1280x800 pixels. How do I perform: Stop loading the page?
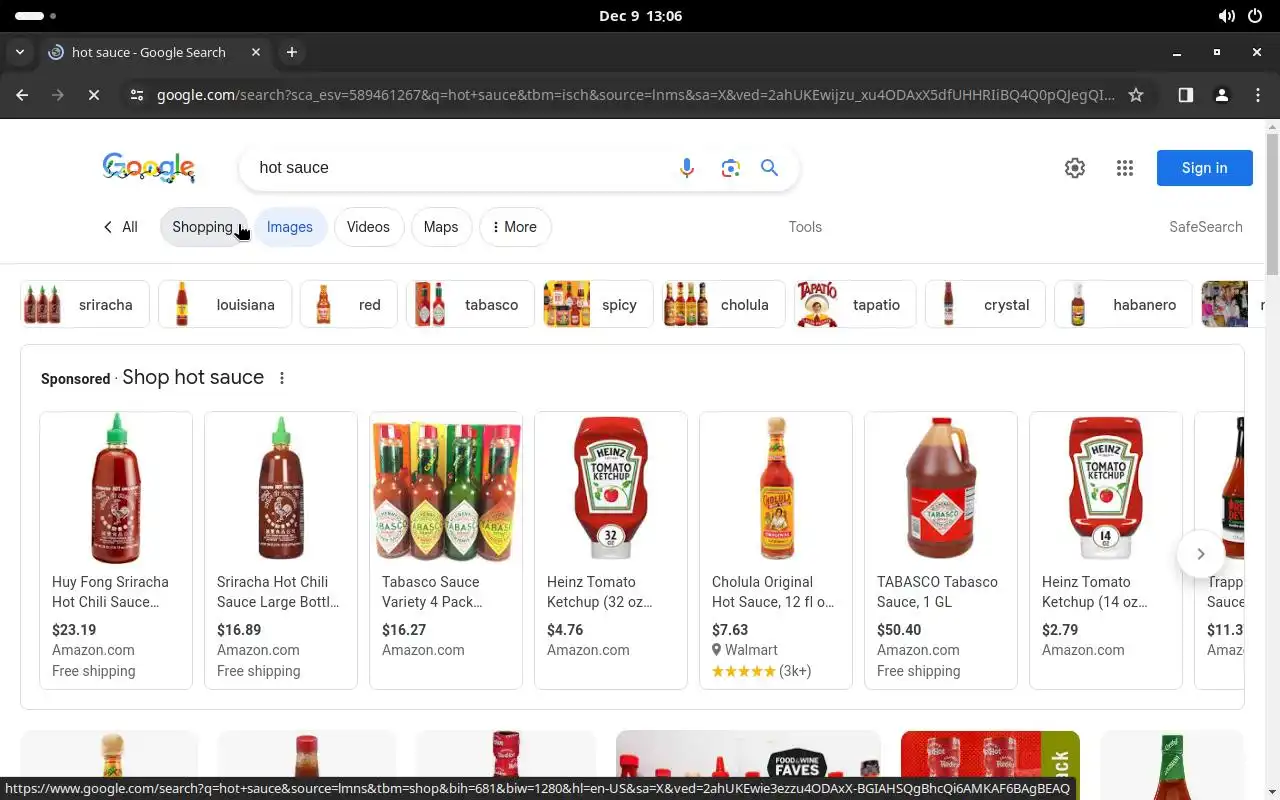click(x=93, y=95)
